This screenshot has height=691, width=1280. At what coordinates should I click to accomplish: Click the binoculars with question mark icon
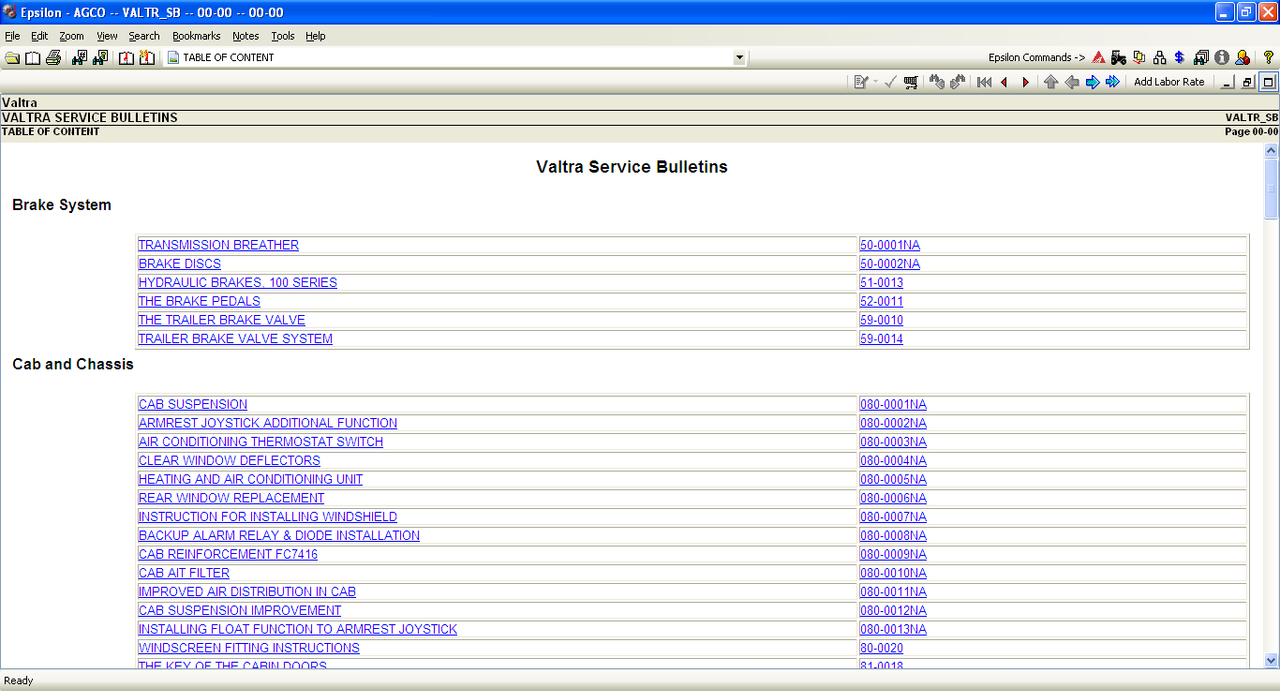[x=100, y=58]
